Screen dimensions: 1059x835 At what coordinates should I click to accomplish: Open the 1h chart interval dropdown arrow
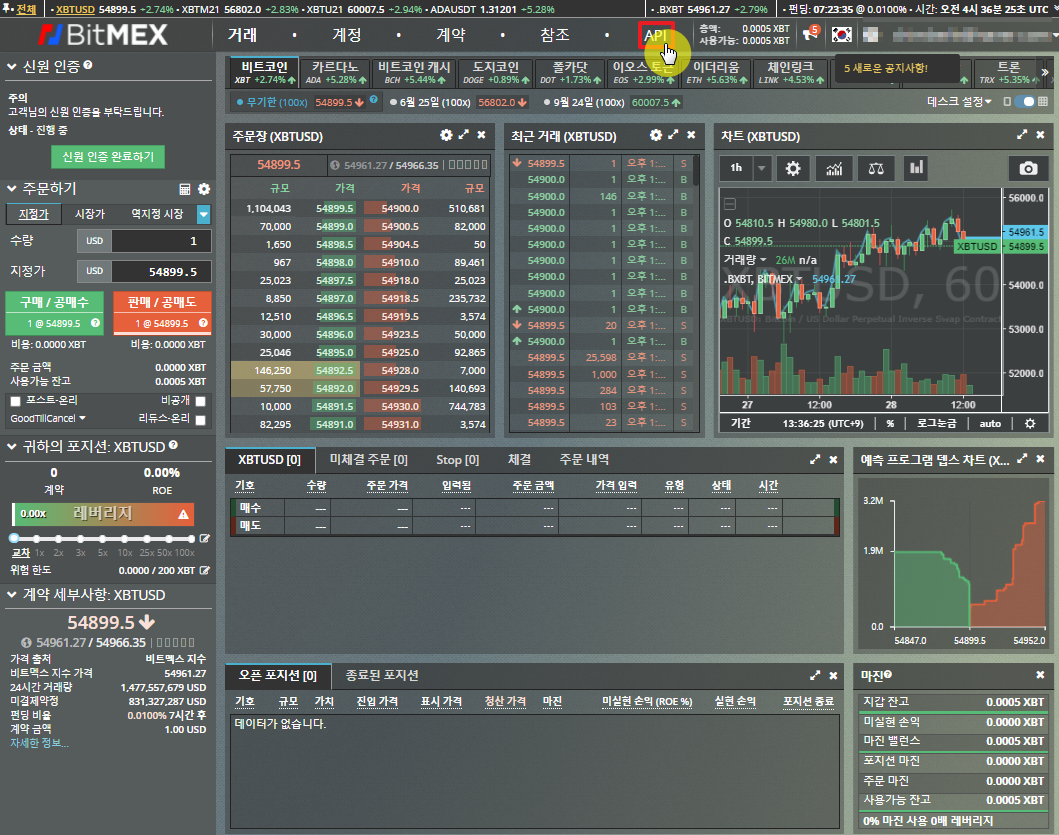point(763,168)
